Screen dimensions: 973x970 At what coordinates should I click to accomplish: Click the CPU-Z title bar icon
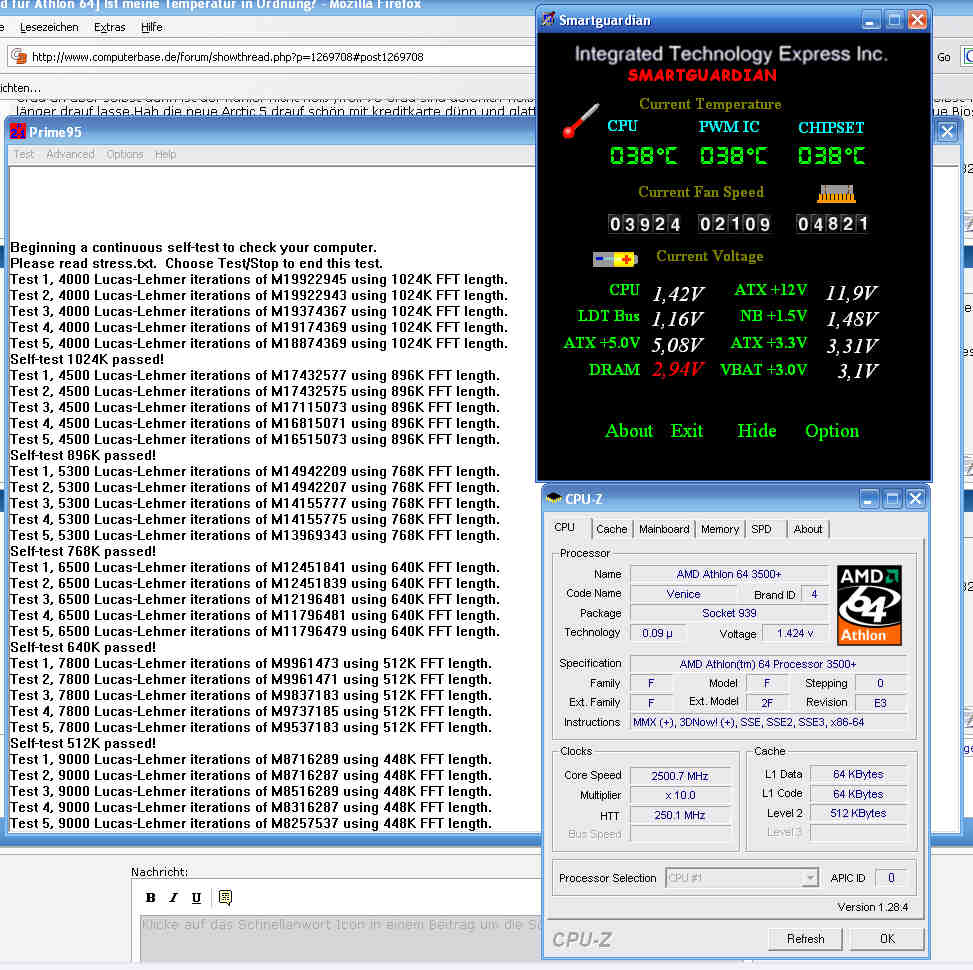tap(554, 498)
